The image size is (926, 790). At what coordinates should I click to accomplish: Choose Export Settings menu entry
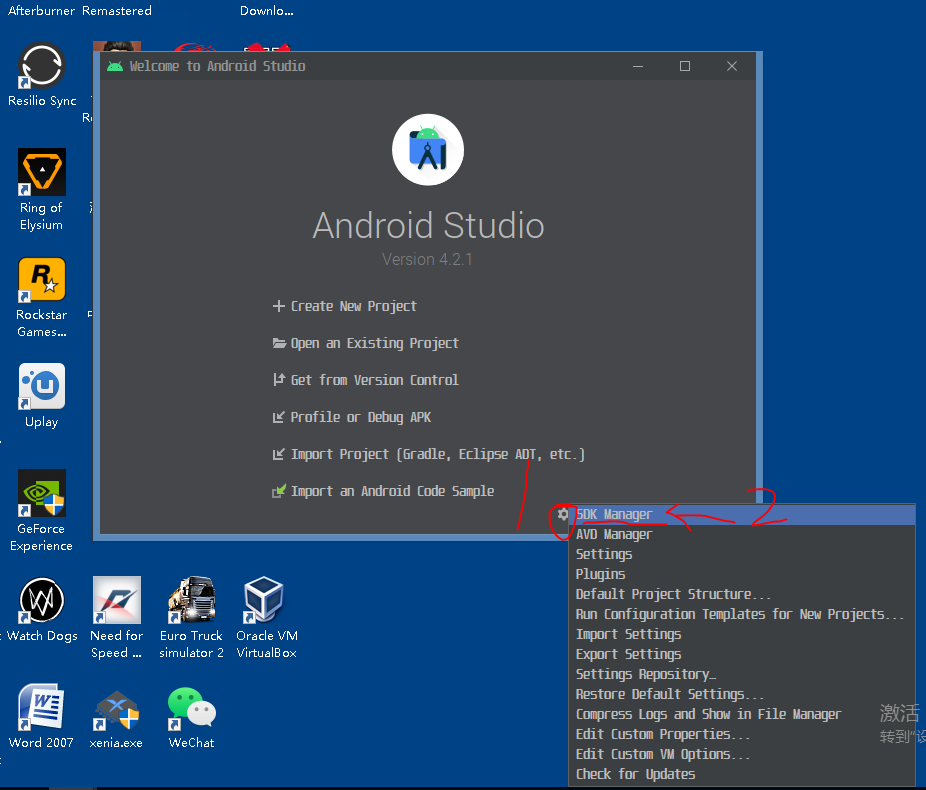click(x=742, y=655)
